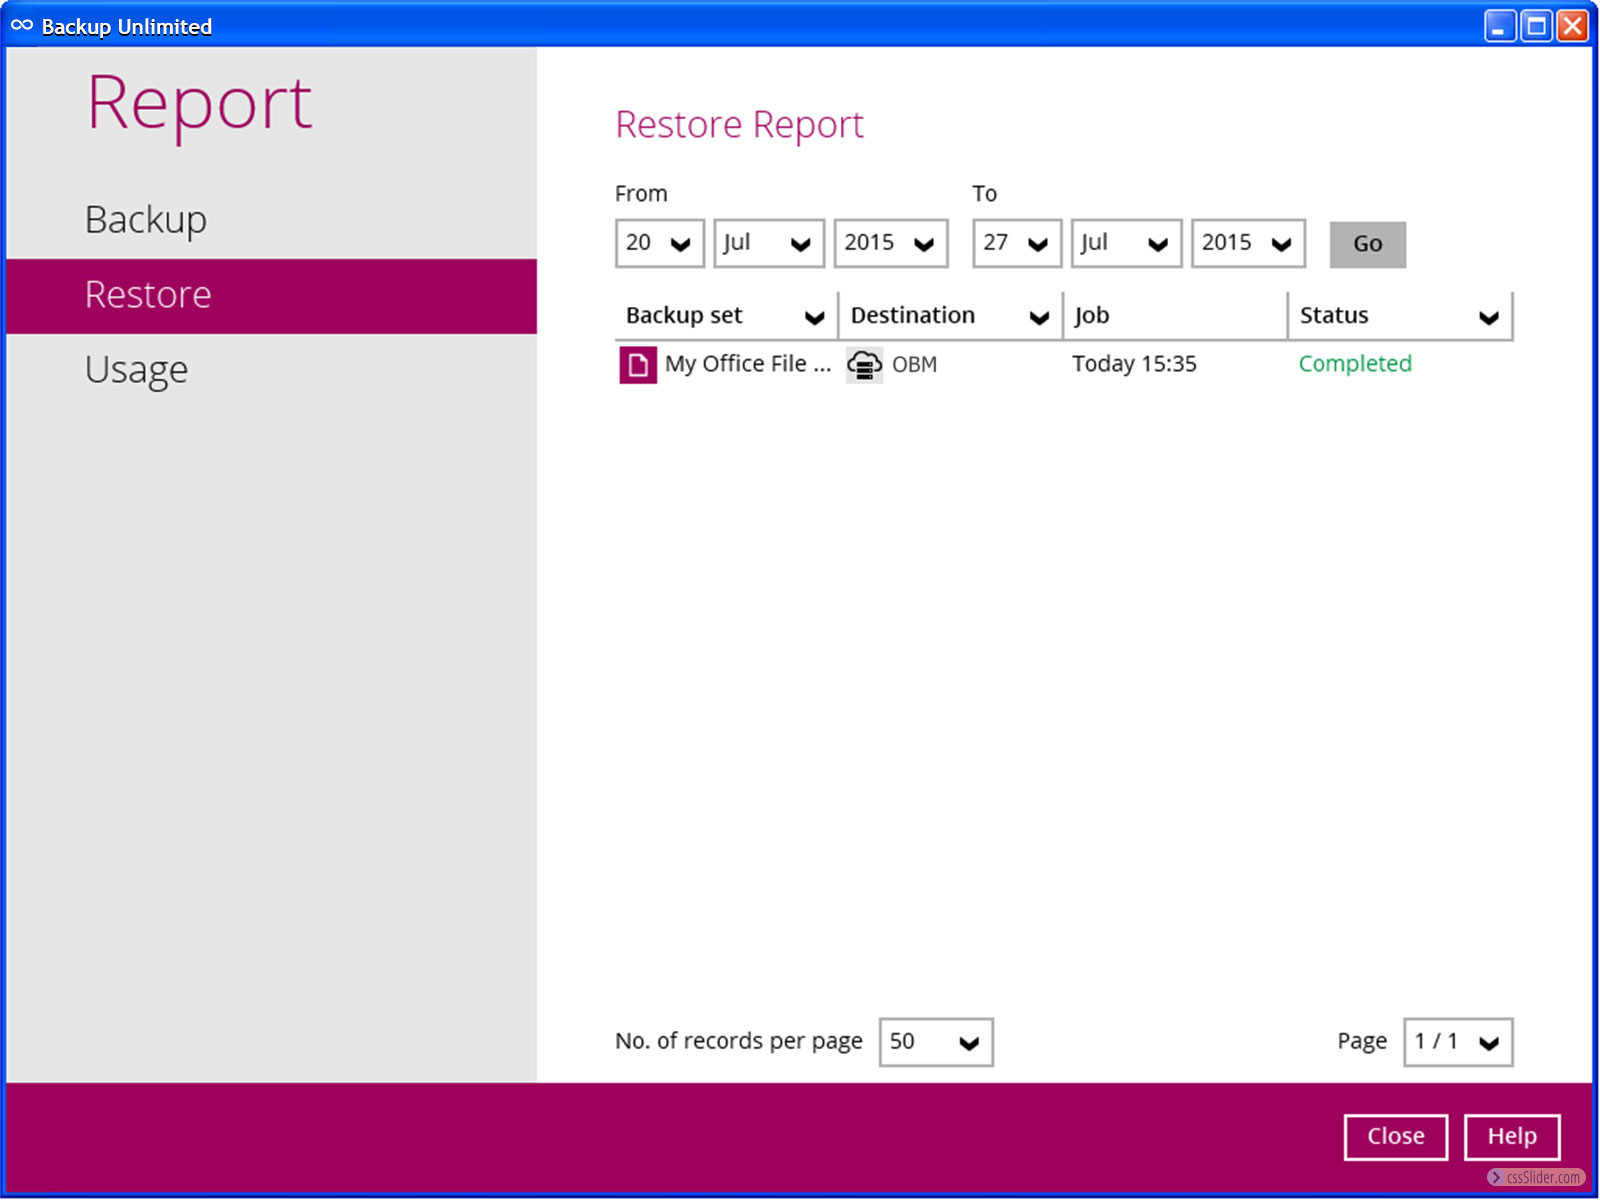
Task: Select the Restore report tab
Action: (148, 295)
